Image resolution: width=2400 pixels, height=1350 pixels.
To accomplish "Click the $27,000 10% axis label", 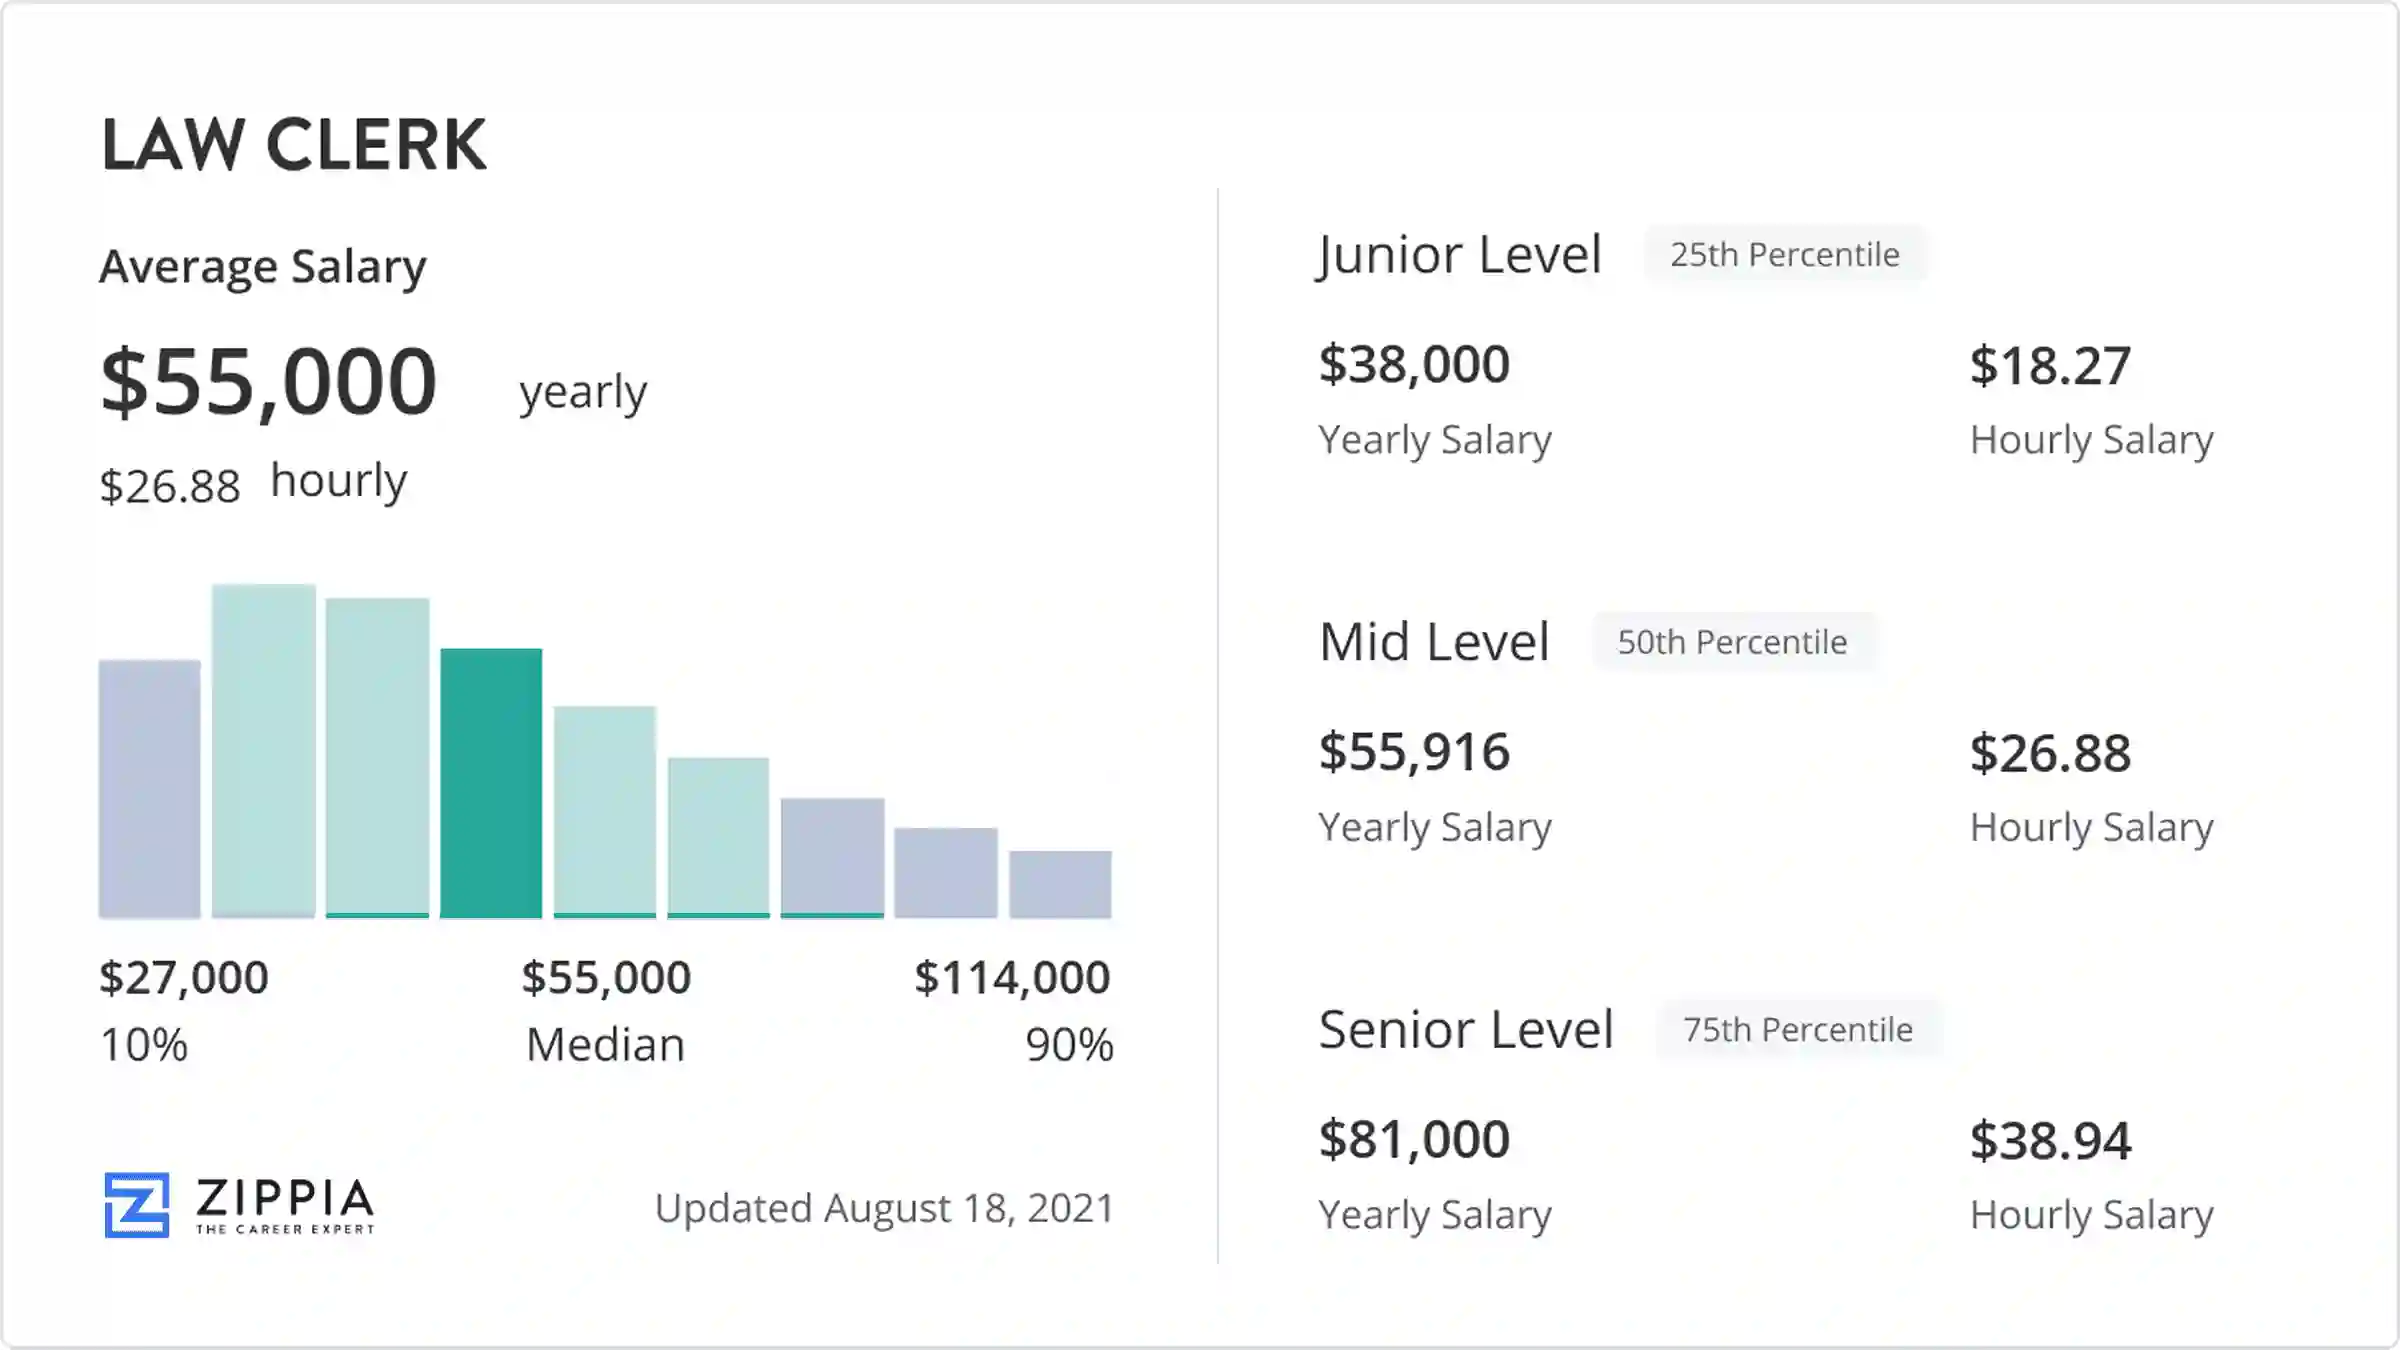I will 184,977.
